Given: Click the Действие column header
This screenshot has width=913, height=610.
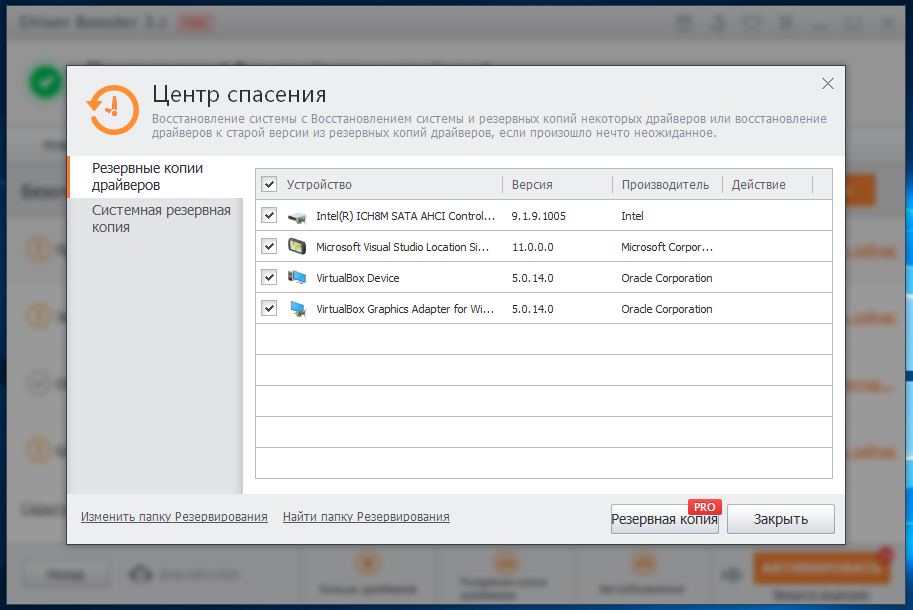Looking at the screenshot, I should [758, 185].
